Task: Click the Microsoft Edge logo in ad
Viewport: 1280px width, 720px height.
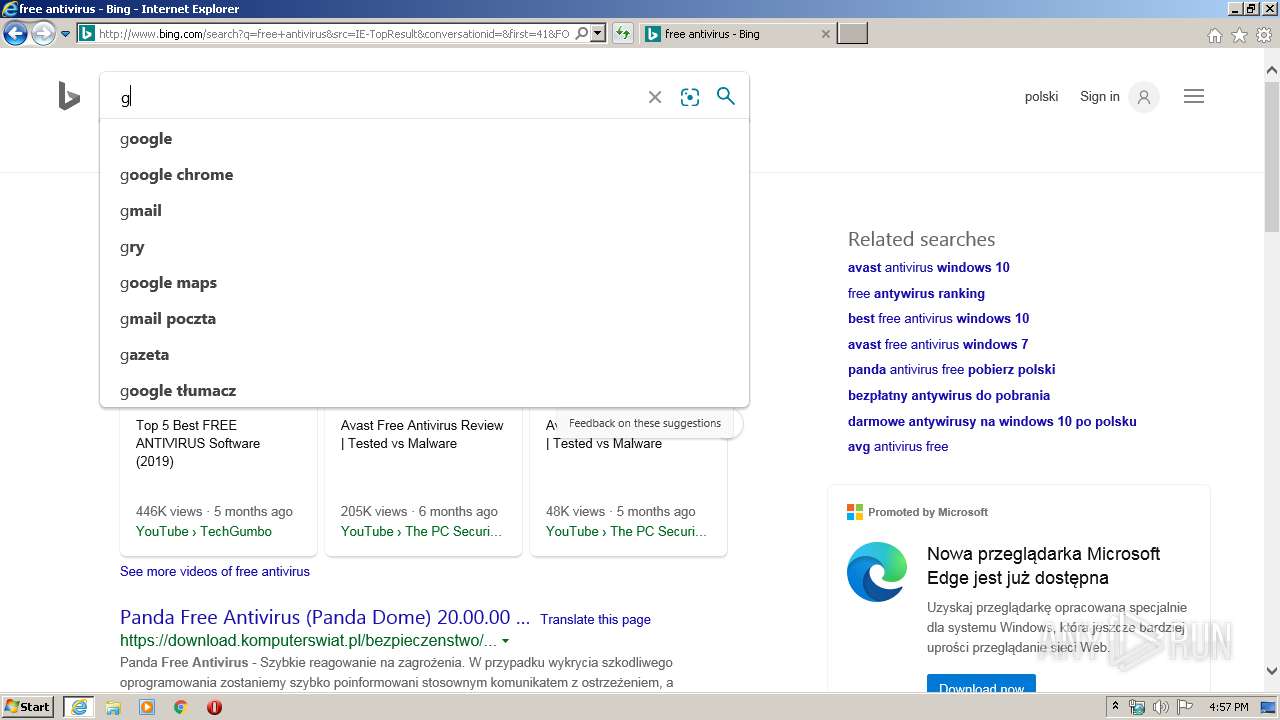Action: point(877,572)
